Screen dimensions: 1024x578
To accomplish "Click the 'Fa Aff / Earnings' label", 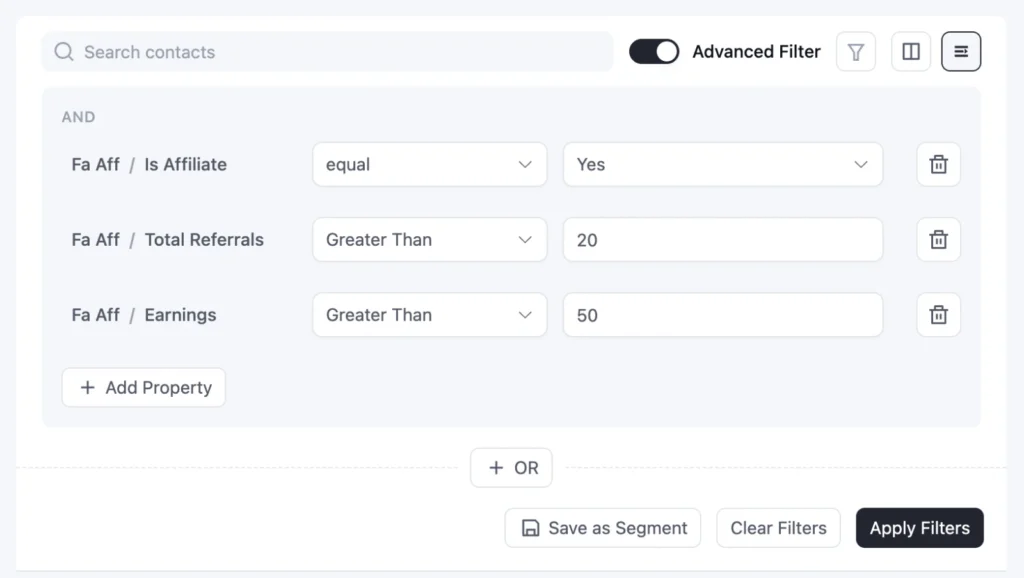I will click(144, 315).
